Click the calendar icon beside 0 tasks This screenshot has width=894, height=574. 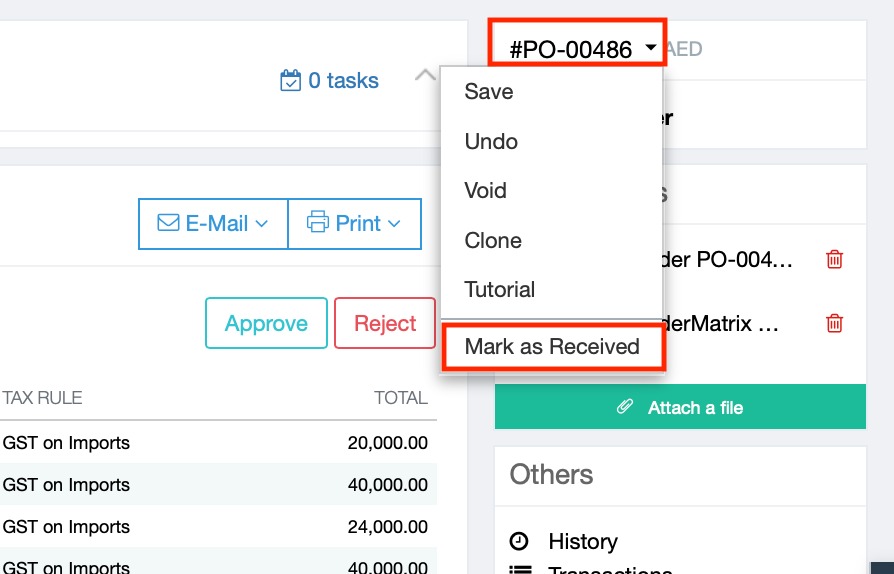(x=291, y=81)
